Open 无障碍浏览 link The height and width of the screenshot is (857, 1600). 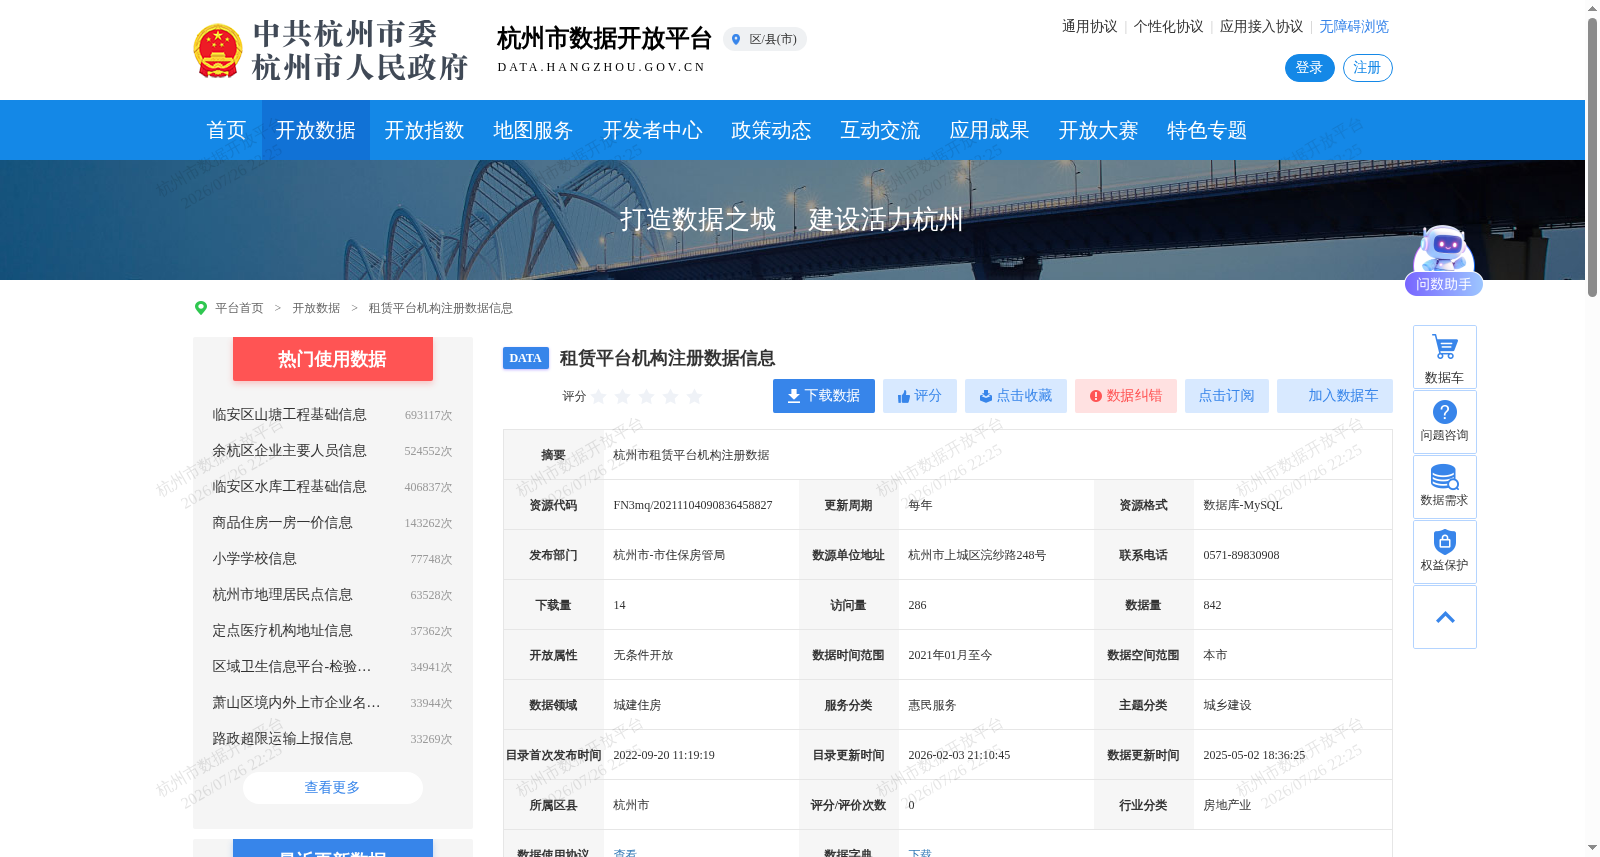1354,27
